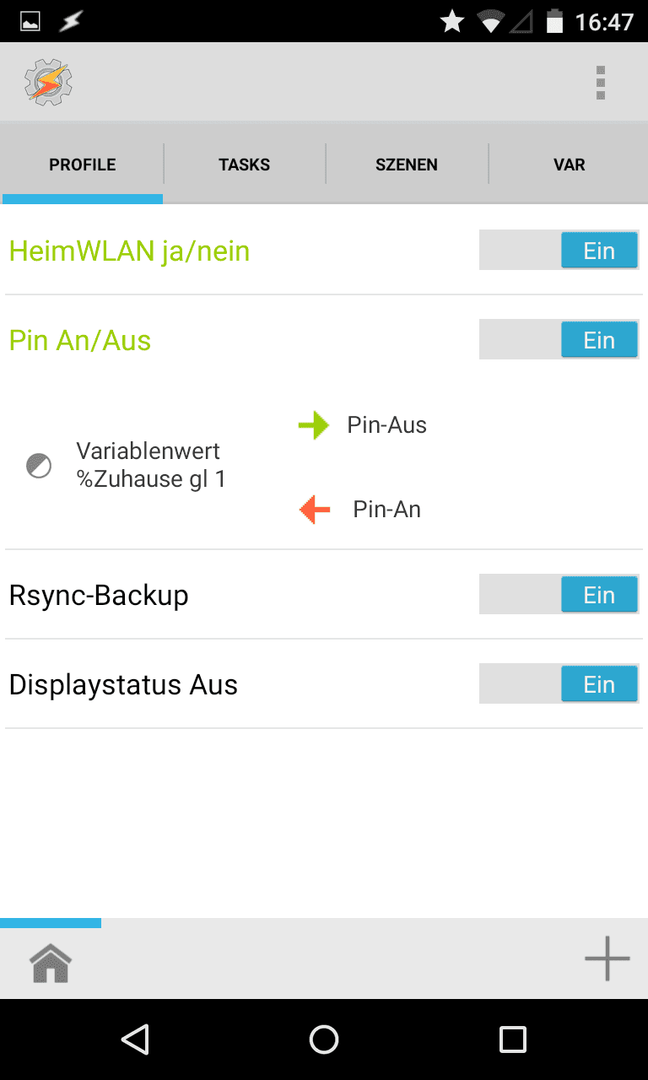Tap the orange Pin-An exit arrow
This screenshot has width=648, height=1080.
(x=315, y=510)
